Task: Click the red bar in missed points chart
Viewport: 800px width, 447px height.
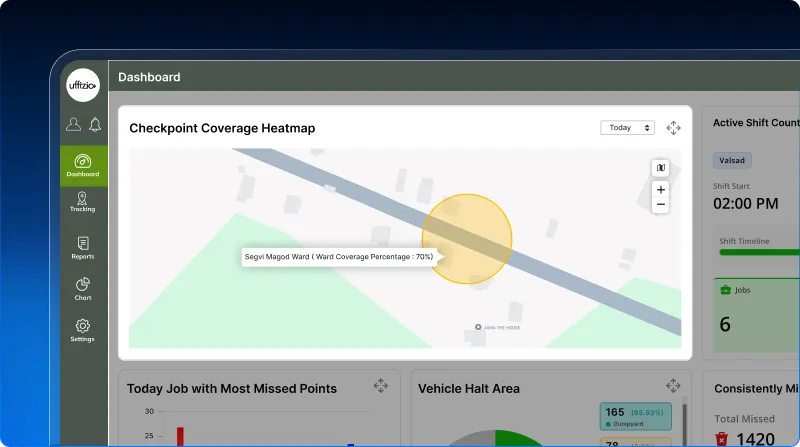Action: [x=180, y=436]
